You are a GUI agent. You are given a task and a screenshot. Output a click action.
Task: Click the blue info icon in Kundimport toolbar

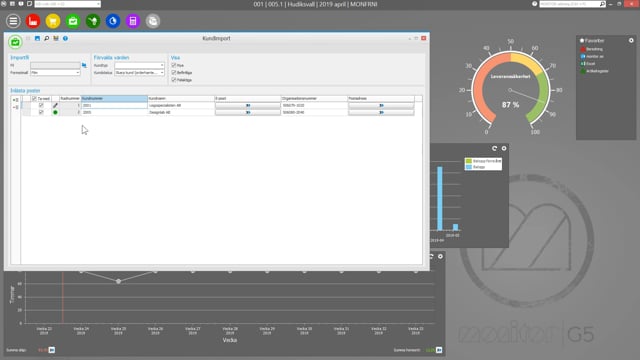tap(65, 38)
